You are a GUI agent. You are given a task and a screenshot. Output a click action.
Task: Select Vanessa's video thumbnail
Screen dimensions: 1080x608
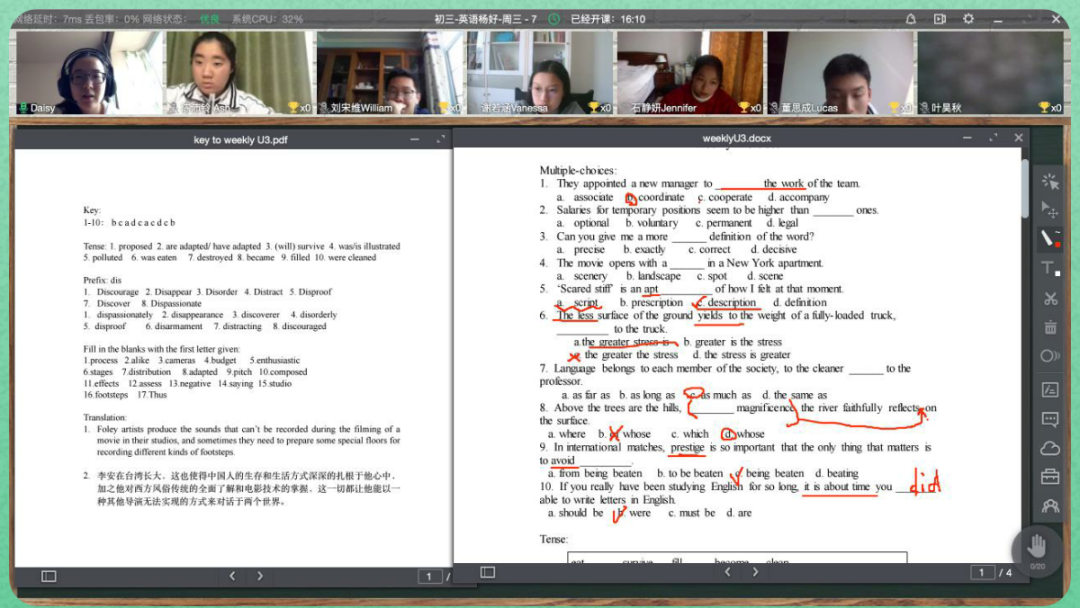point(539,72)
